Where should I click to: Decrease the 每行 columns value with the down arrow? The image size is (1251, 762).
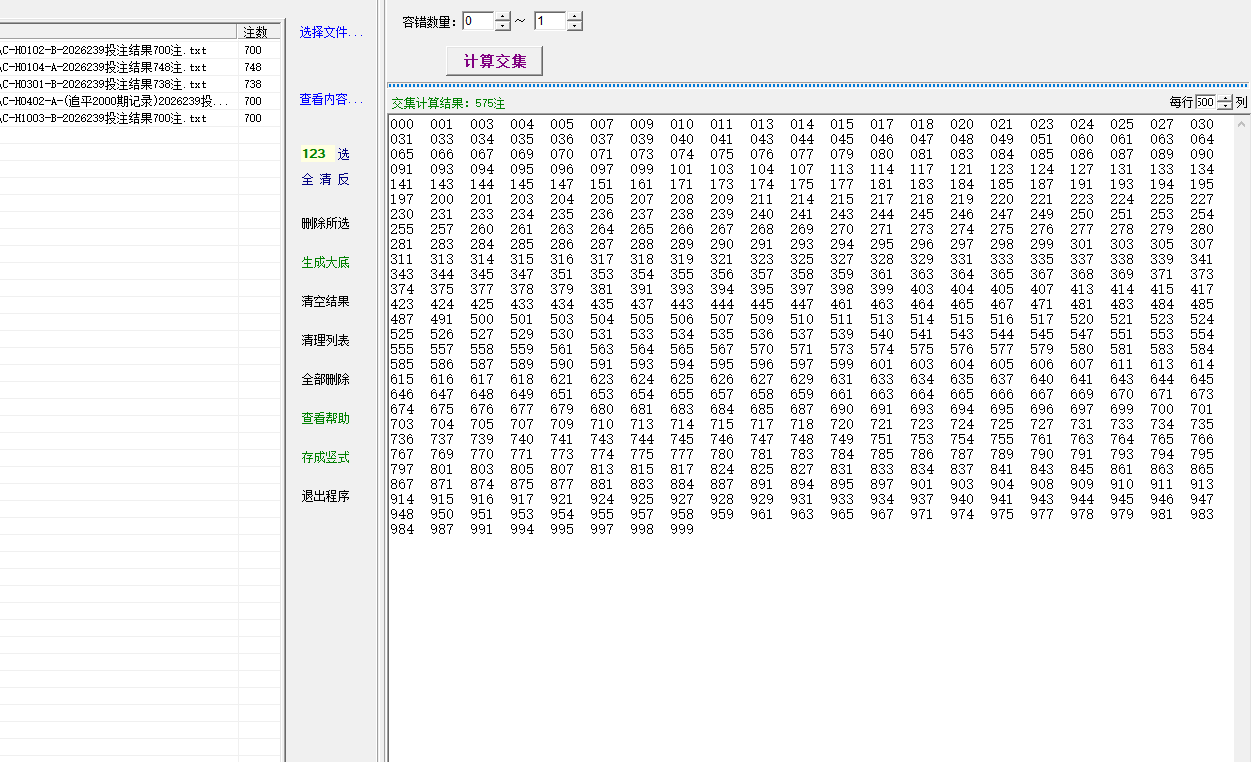coord(1225,106)
